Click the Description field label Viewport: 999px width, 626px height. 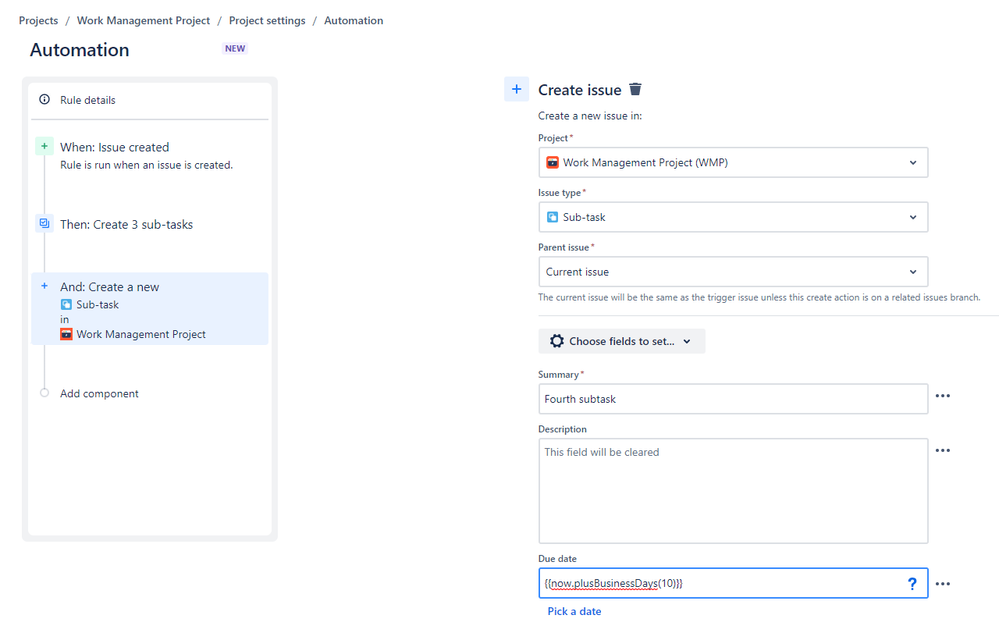coord(562,429)
